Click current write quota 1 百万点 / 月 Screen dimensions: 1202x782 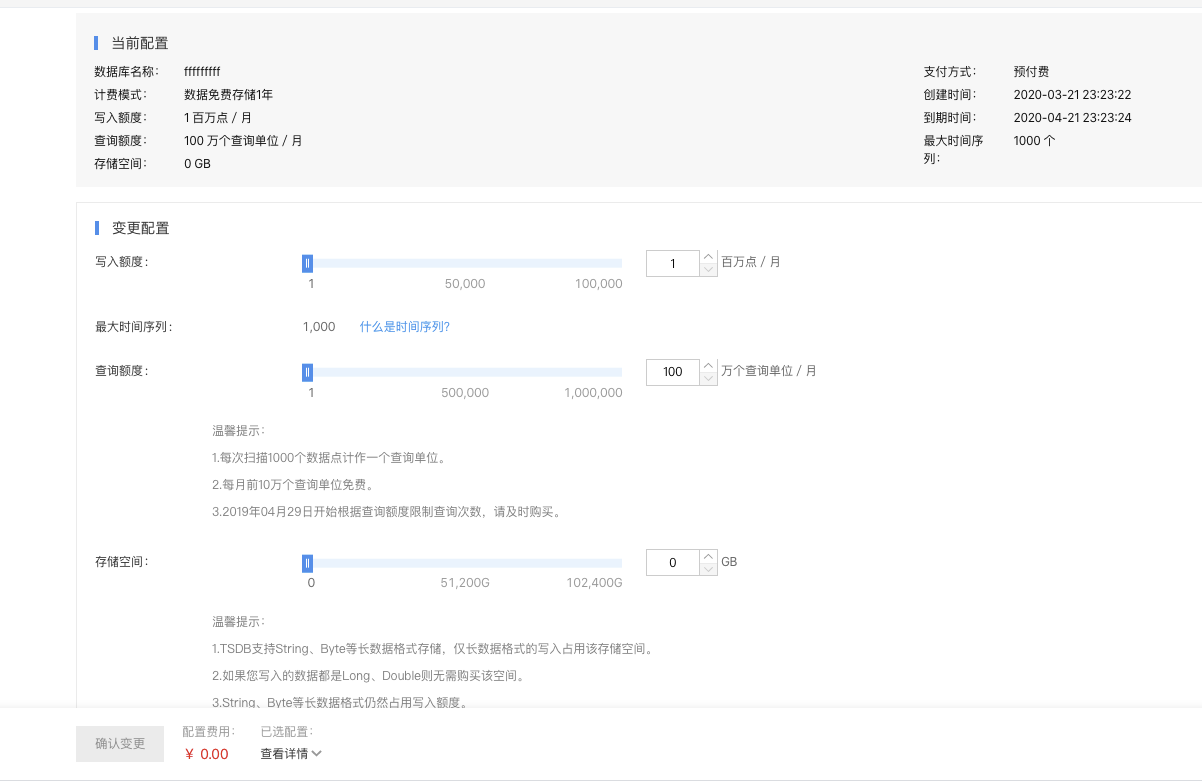(218, 118)
